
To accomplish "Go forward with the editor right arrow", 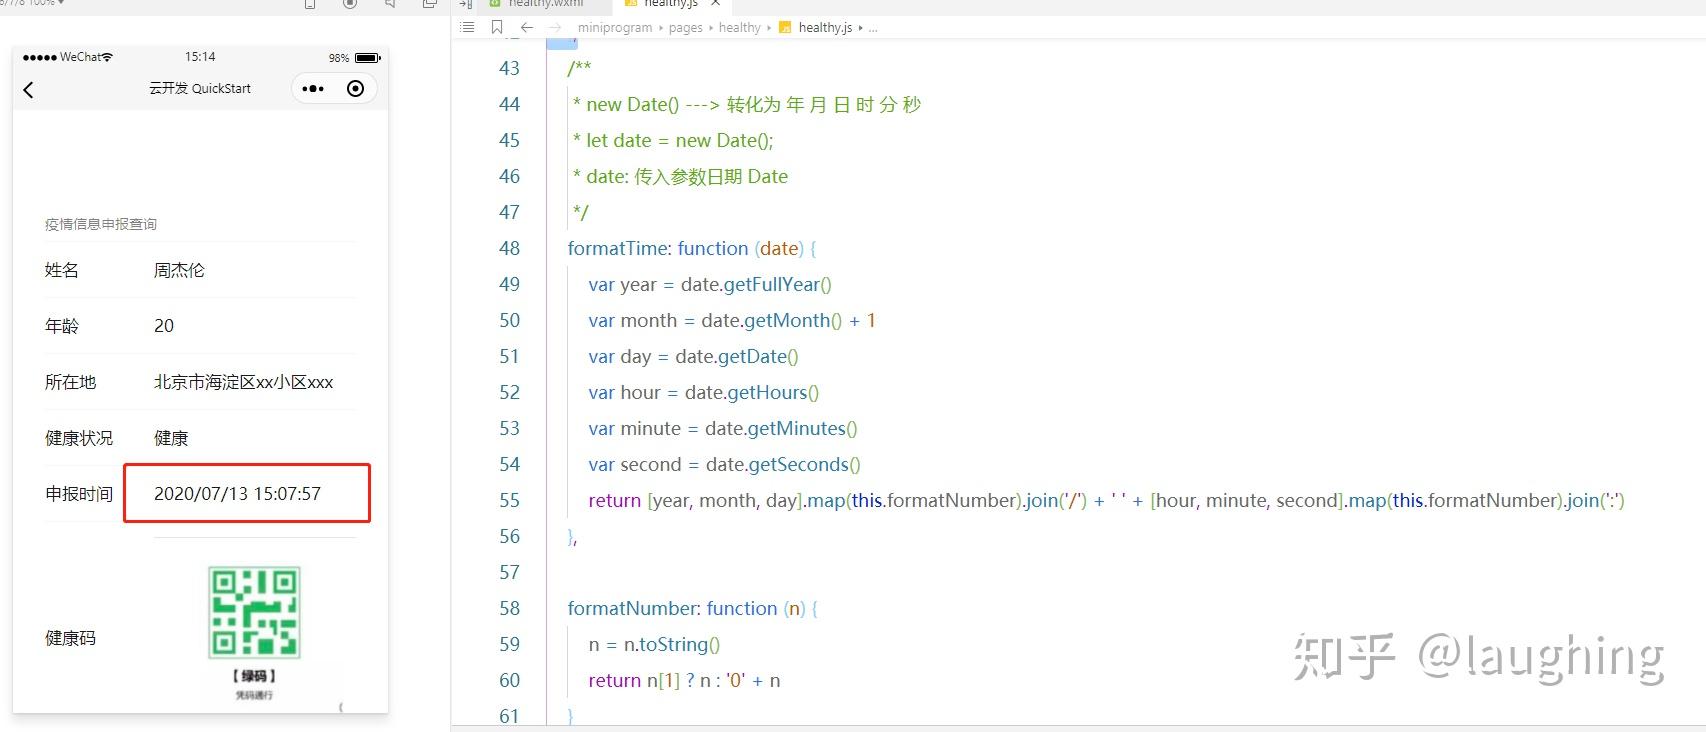I will click(555, 27).
